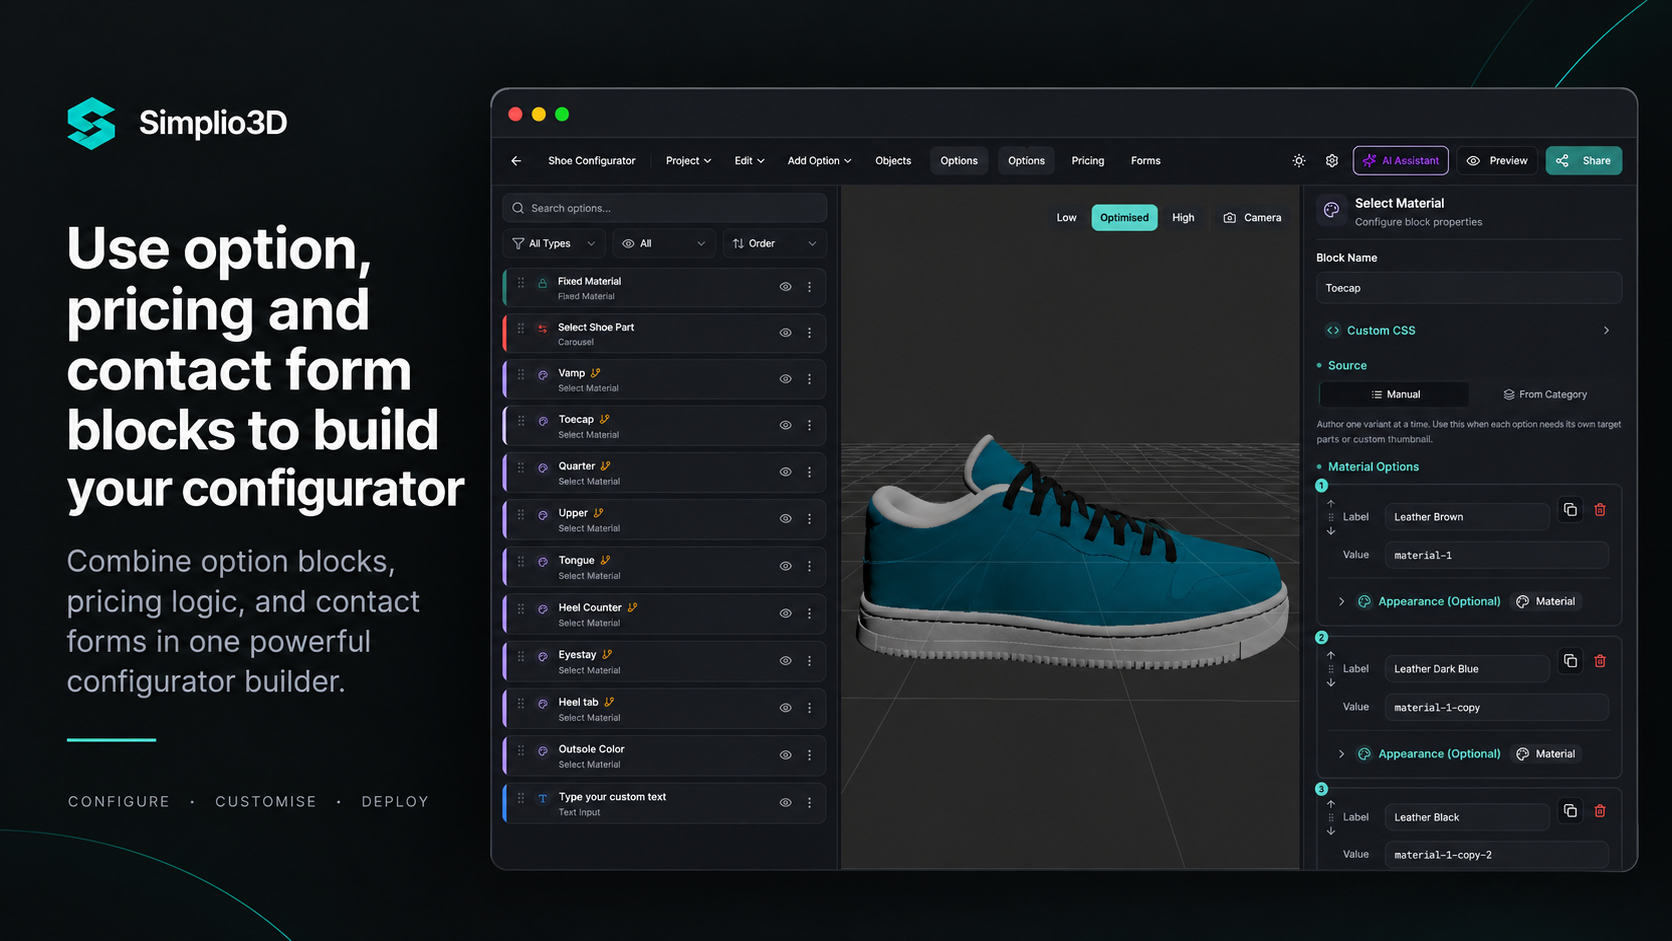Switch to the Objects tab
Image resolution: width=1672 pixels, height=941 pixels.
(x=893, y=161)
